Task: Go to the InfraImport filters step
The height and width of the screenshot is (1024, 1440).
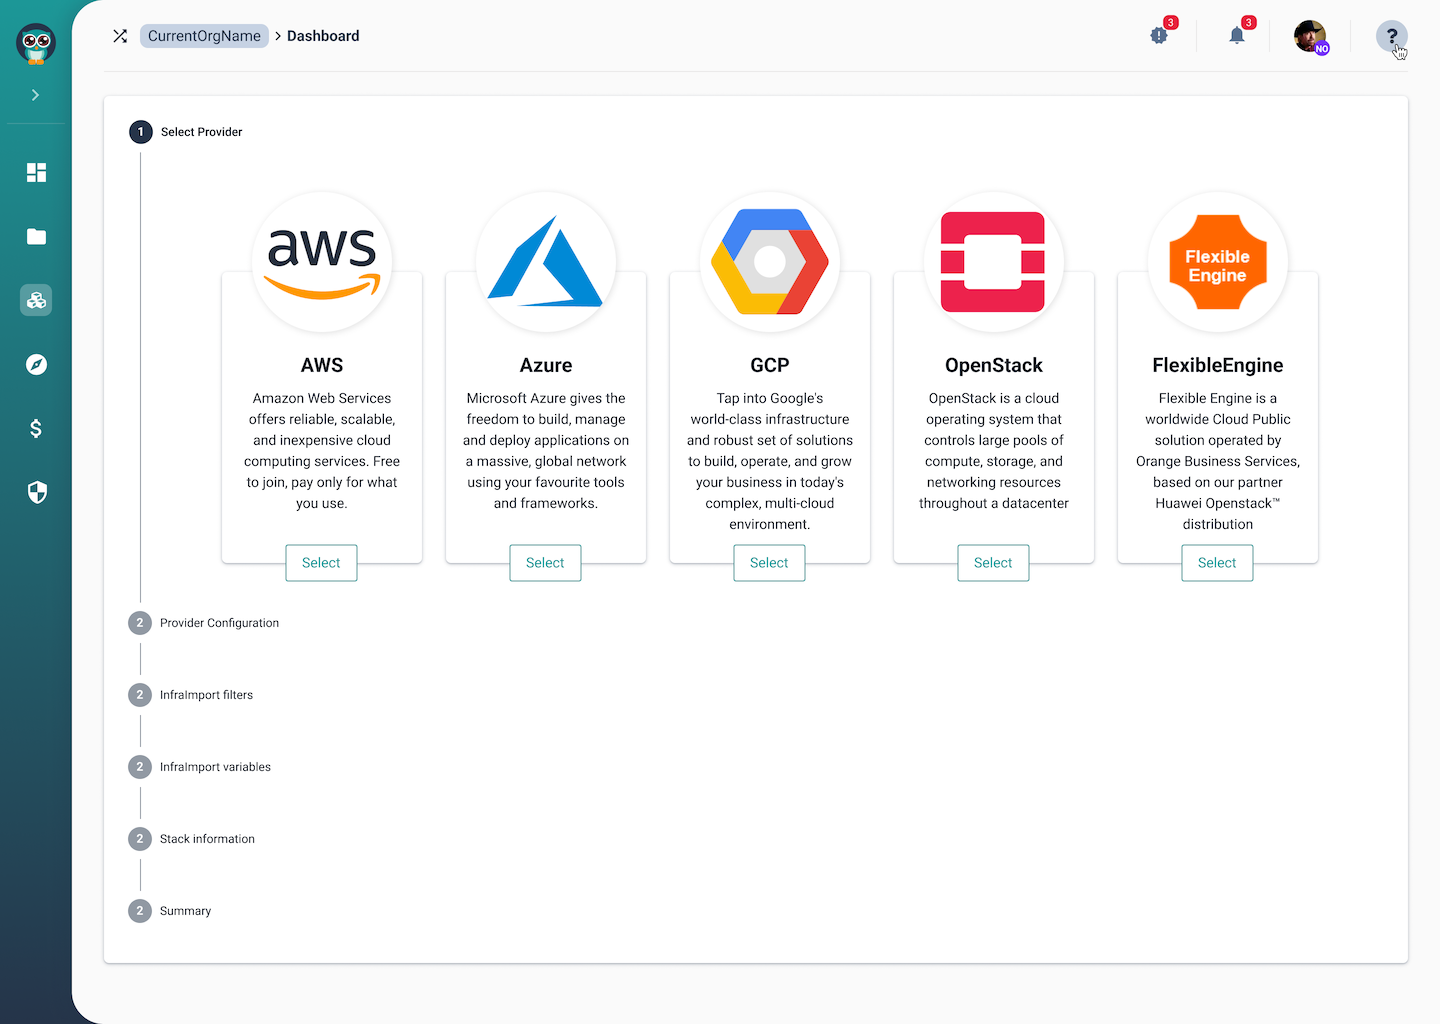Action: pos(191,695)
